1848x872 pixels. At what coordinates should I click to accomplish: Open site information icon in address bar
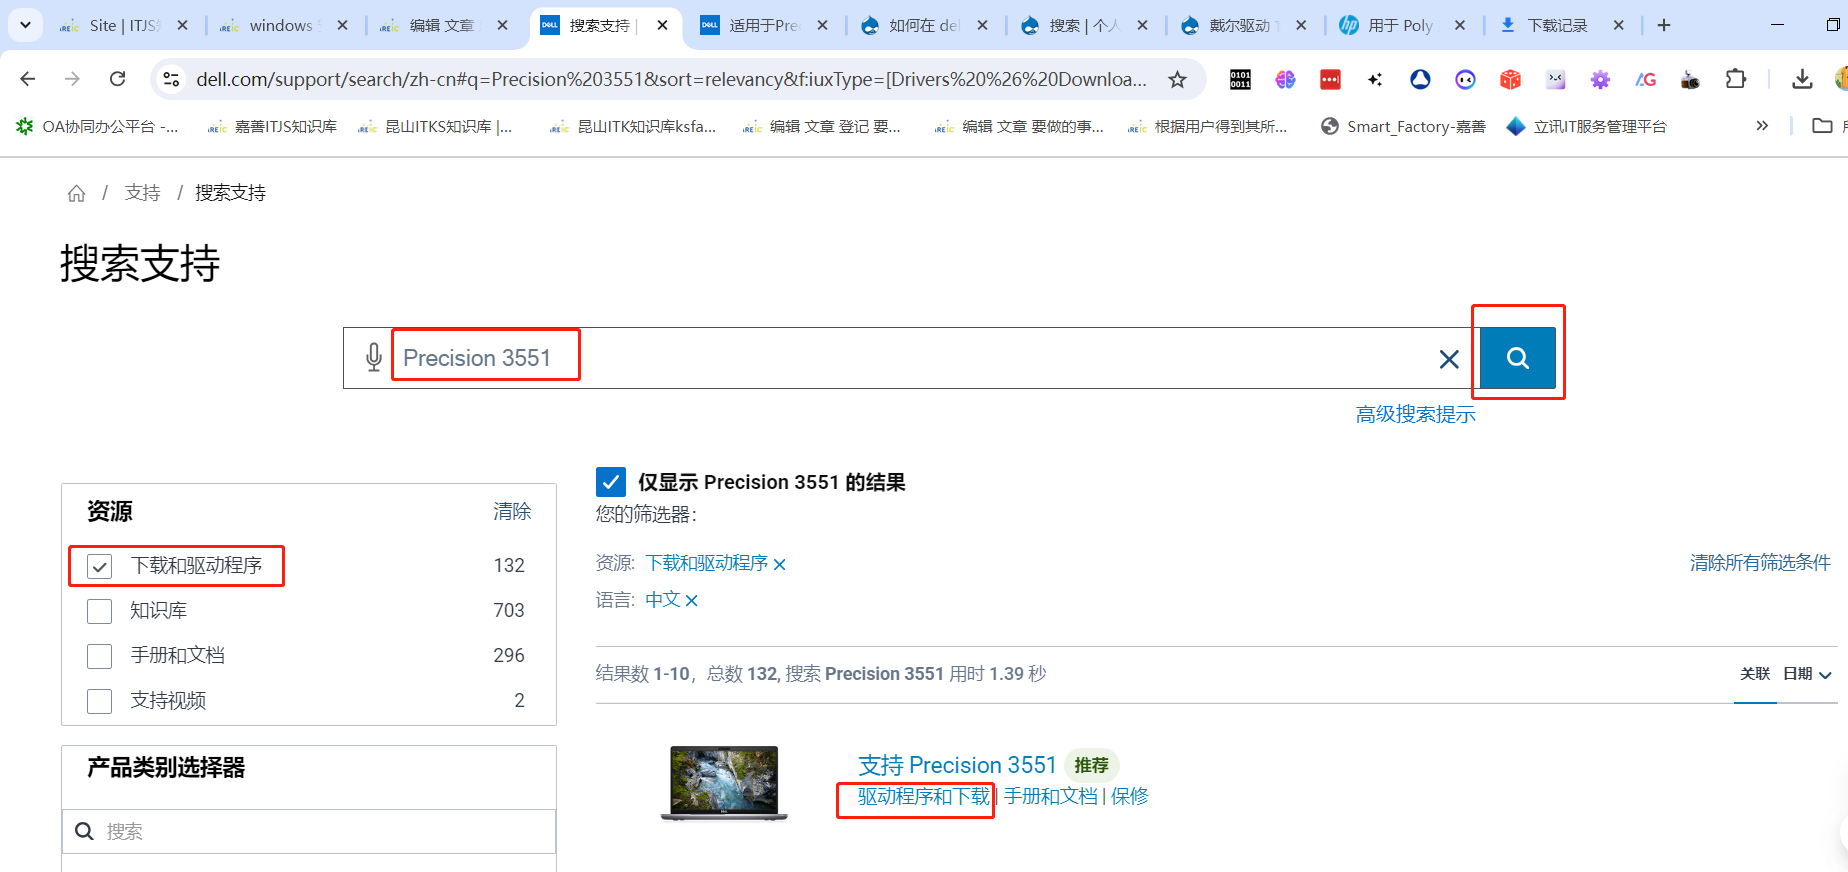click(171, 79)
